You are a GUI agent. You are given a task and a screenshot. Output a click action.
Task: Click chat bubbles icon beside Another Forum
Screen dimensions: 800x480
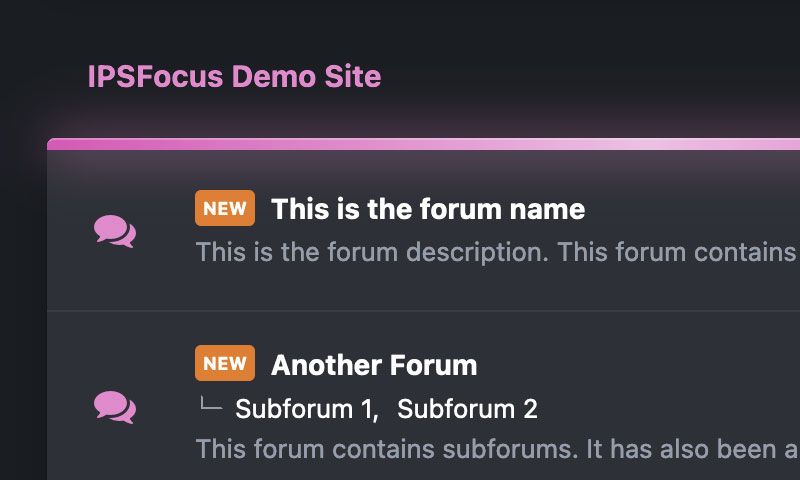(x=115, y=407)
